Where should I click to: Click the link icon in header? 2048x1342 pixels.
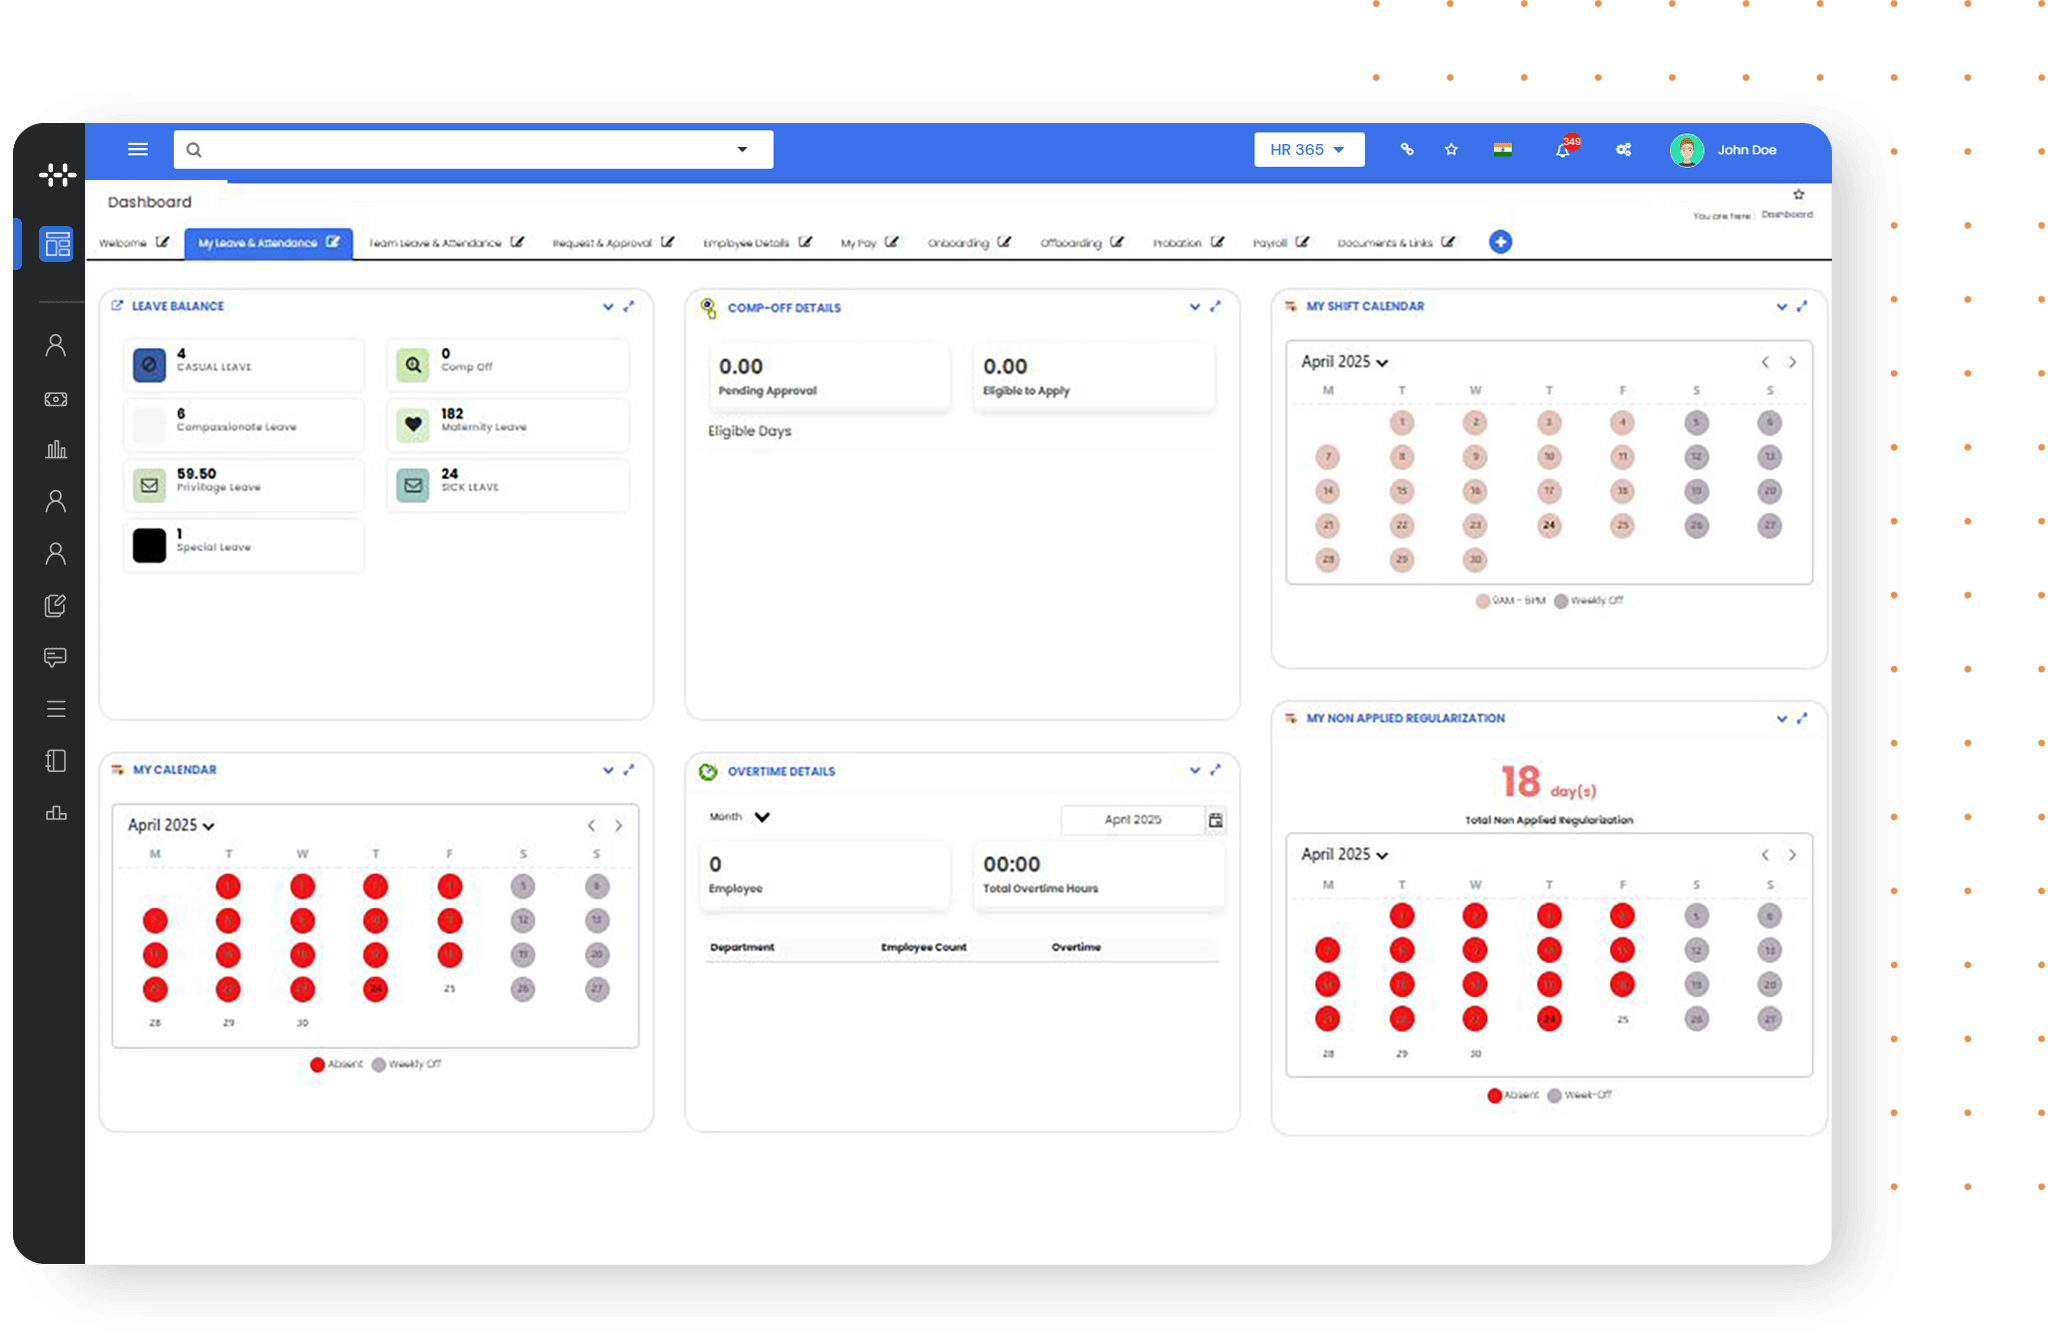[x=1407, y=149]
